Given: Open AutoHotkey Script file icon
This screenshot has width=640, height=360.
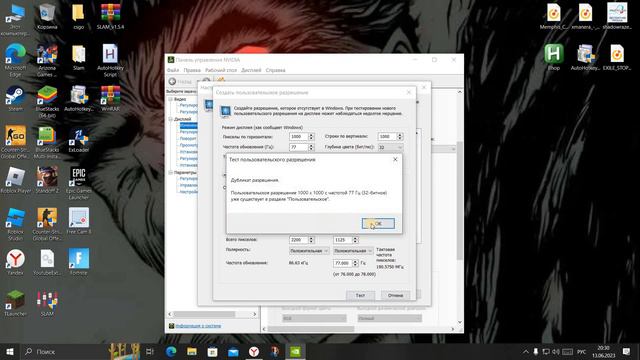Looking at the screenshot, I should [x=110, y=60].
